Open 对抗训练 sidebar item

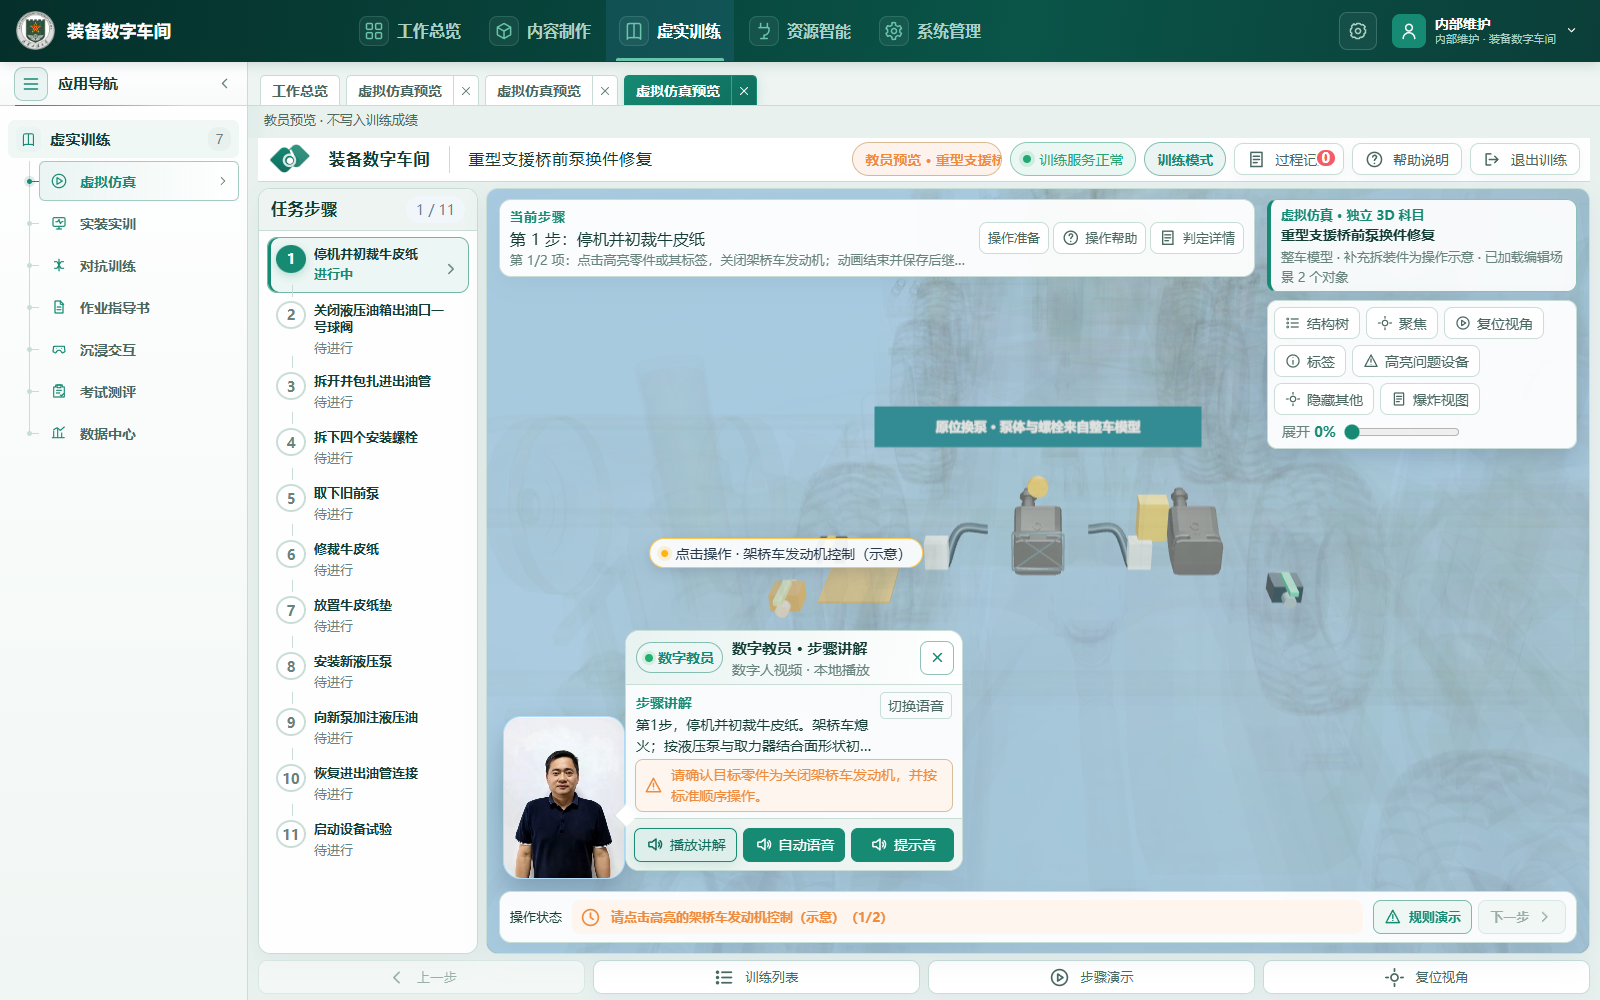click(108, 266)
